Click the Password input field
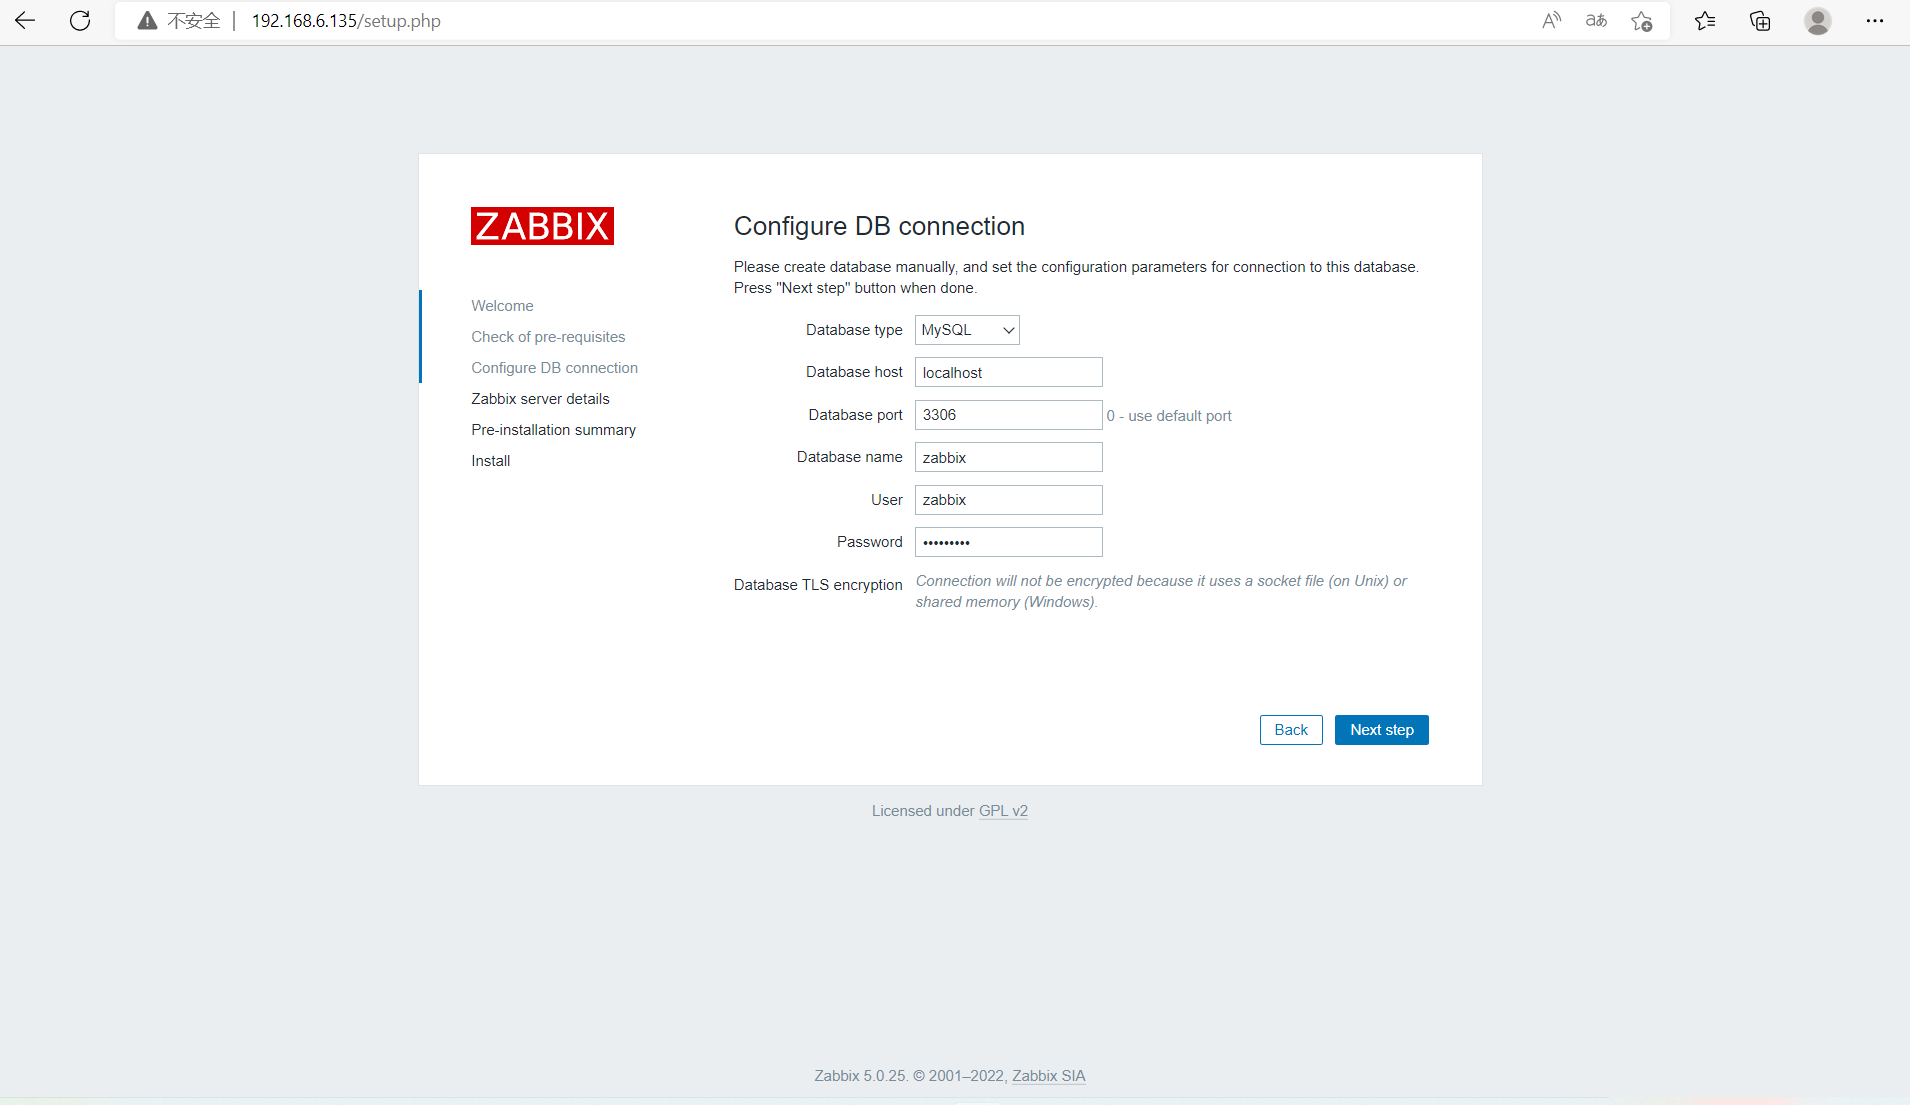The width and height of the screenshot is (1910, 1105). 1008,542
